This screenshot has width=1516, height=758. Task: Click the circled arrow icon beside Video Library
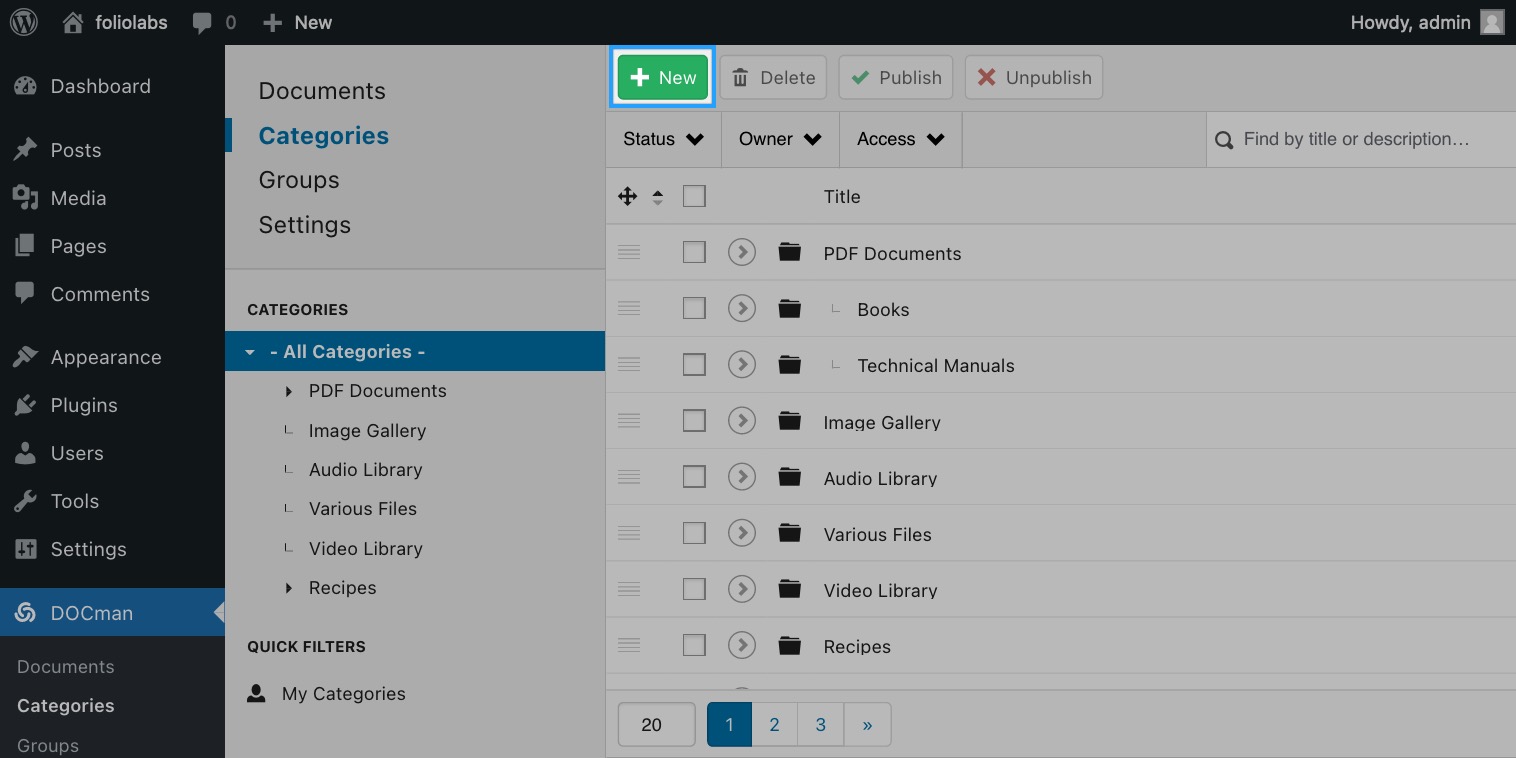pyautogui.click(x=741, y=589)
